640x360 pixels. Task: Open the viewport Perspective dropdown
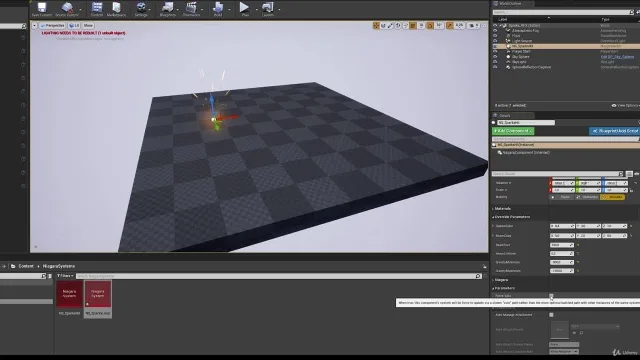52,26
